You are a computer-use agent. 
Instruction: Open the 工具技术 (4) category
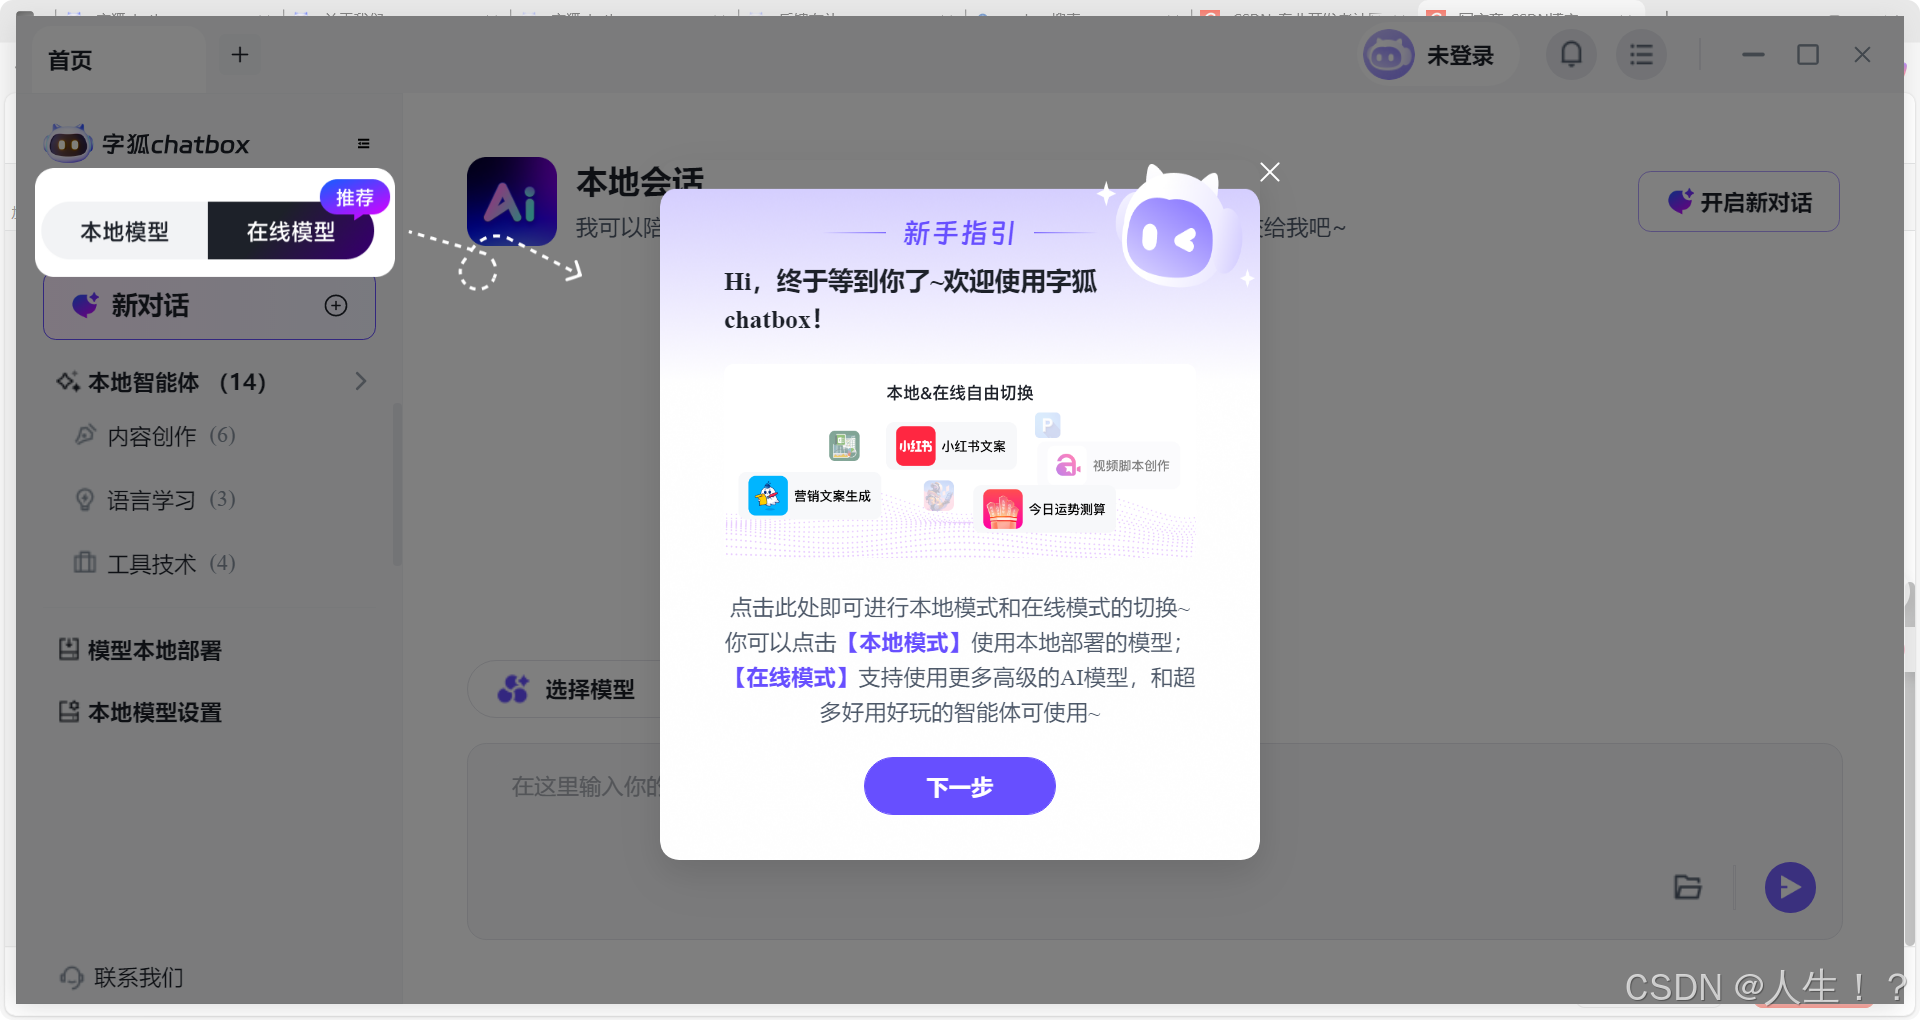click(x=171, y=564)
